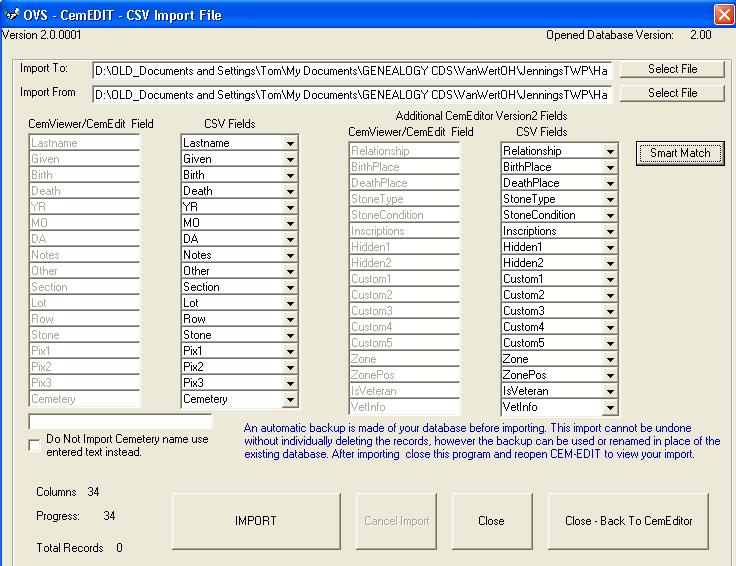This screenshot has width=736, height=566.
Task: Click the grayed Lastname CemViewer field
Action: pos(84,143)
